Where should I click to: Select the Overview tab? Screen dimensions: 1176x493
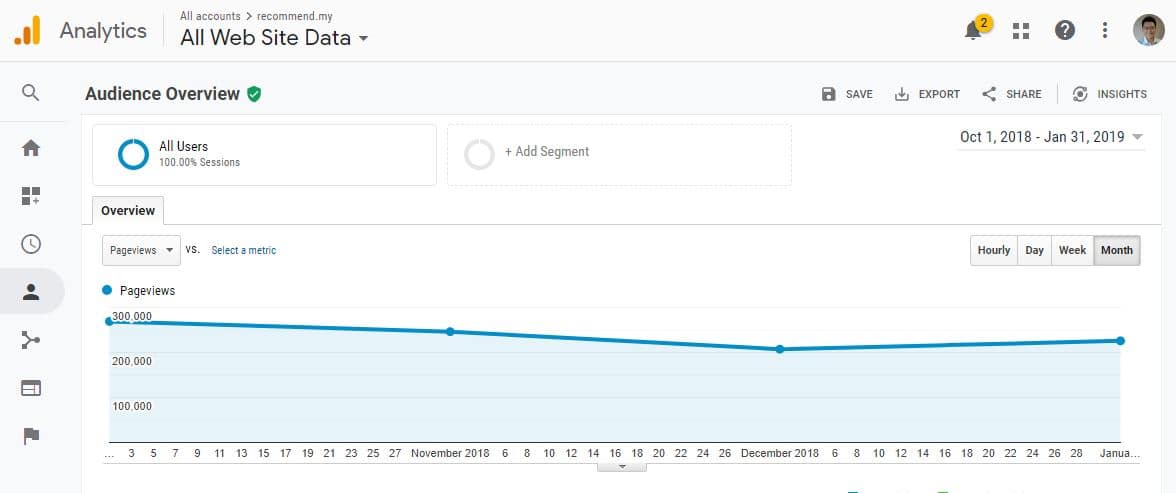tap(128, 211)
